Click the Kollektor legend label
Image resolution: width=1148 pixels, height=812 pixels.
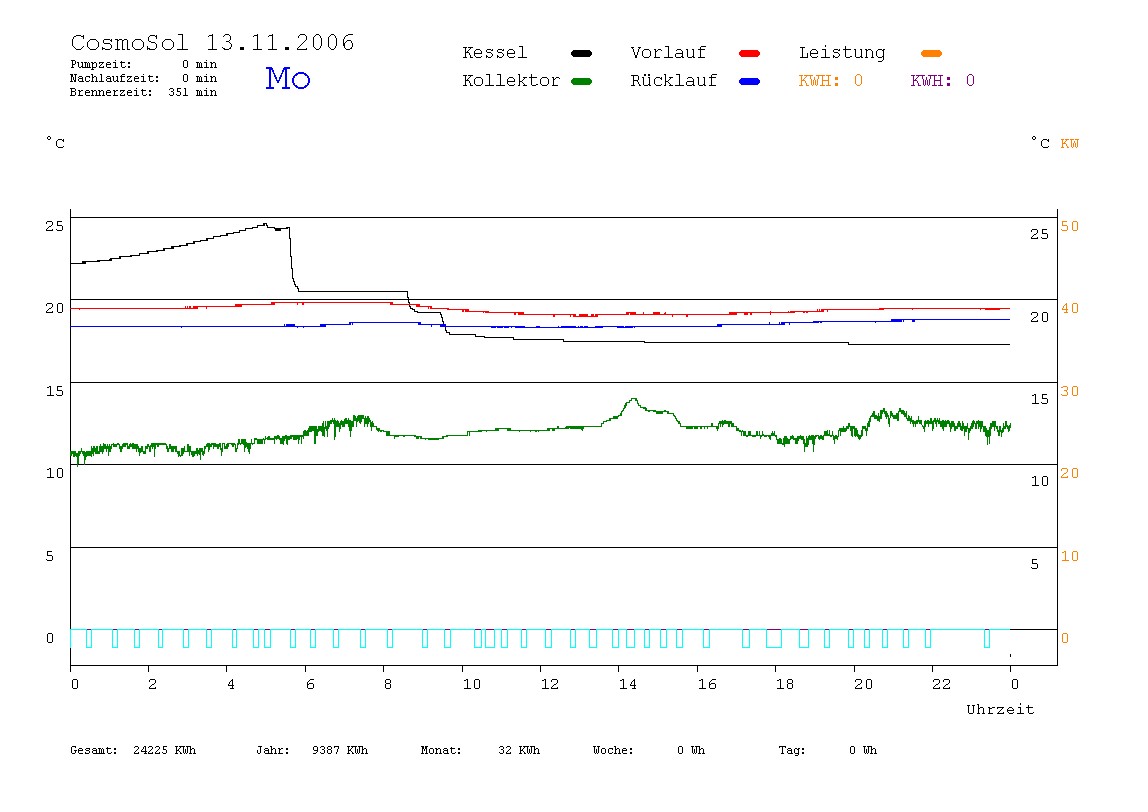click(511, 81)
